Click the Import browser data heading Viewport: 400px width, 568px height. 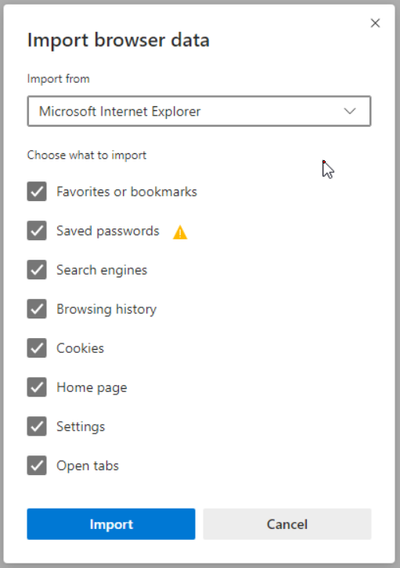pyautogui.click(x=118, y=40)
